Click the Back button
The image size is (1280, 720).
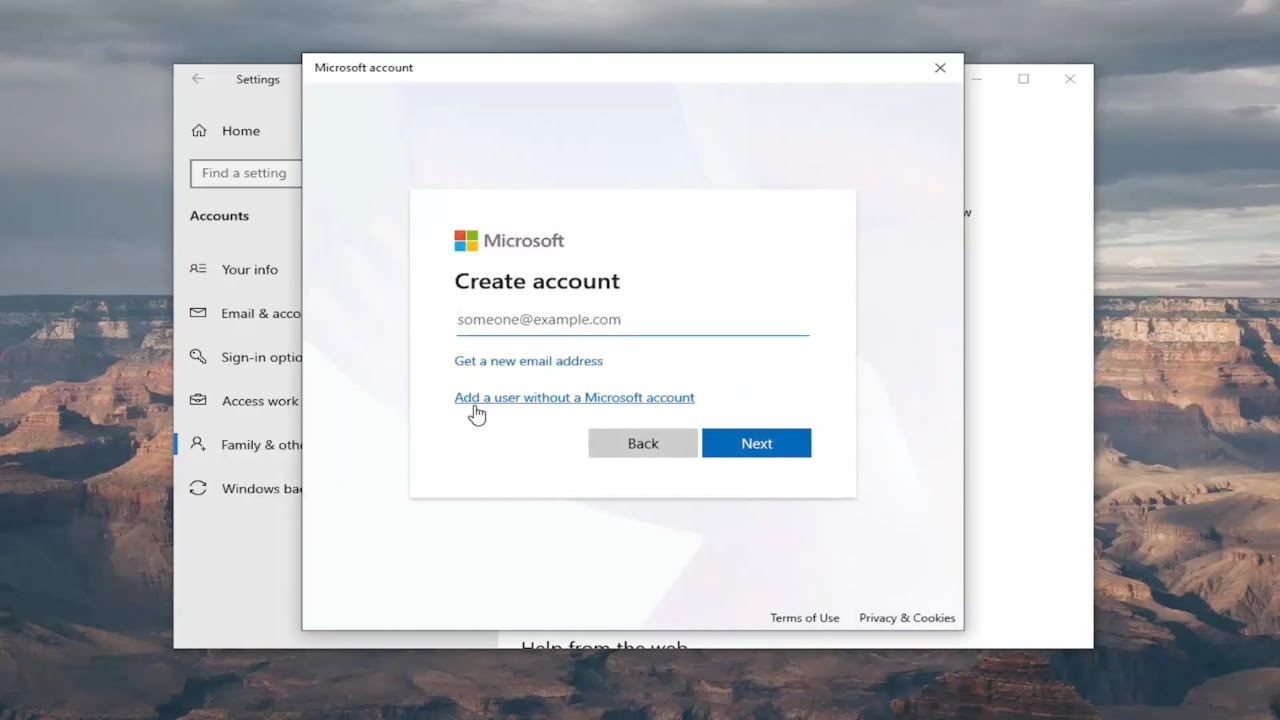click(x=643, y=443)
